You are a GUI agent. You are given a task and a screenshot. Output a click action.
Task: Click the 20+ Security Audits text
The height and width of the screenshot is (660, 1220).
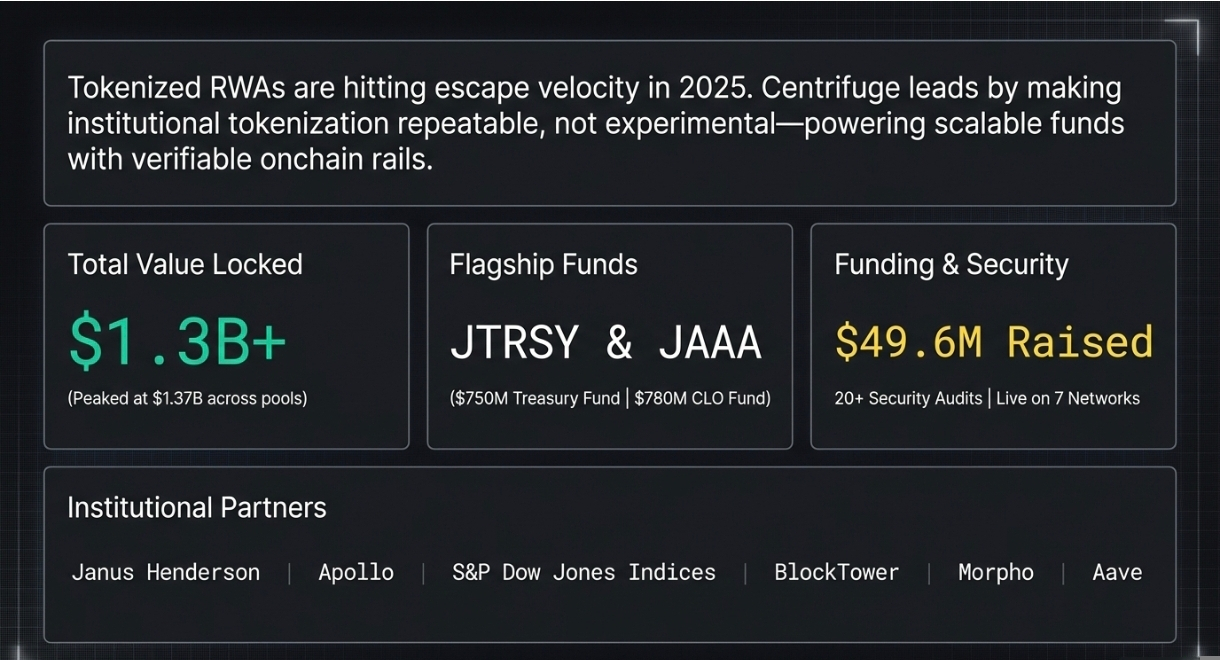point(908,398)
